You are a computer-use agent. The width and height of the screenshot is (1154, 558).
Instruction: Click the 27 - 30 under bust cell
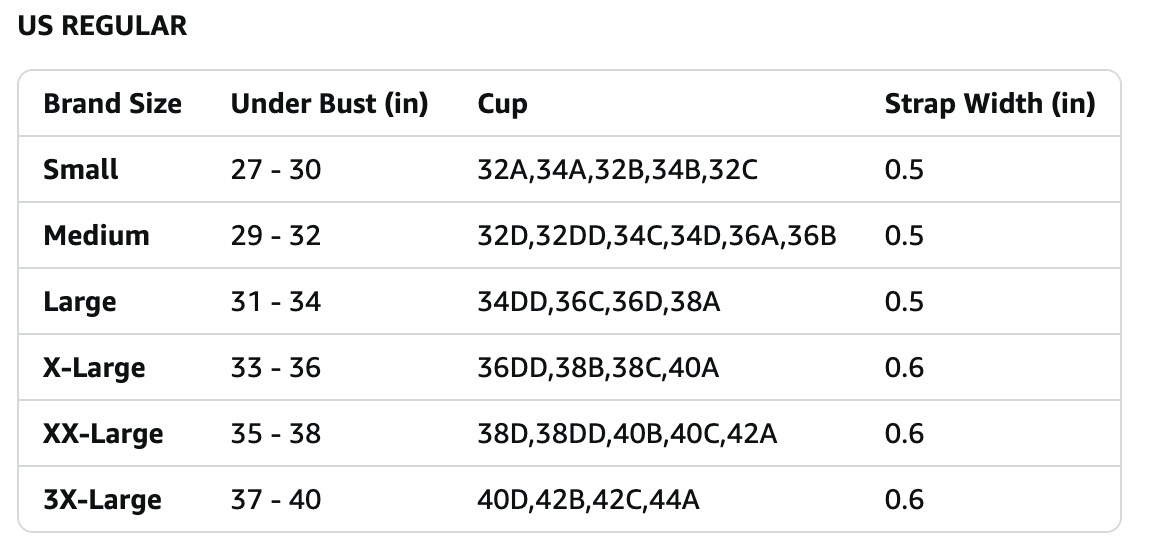pyautogui.click(x=275, y=170)
